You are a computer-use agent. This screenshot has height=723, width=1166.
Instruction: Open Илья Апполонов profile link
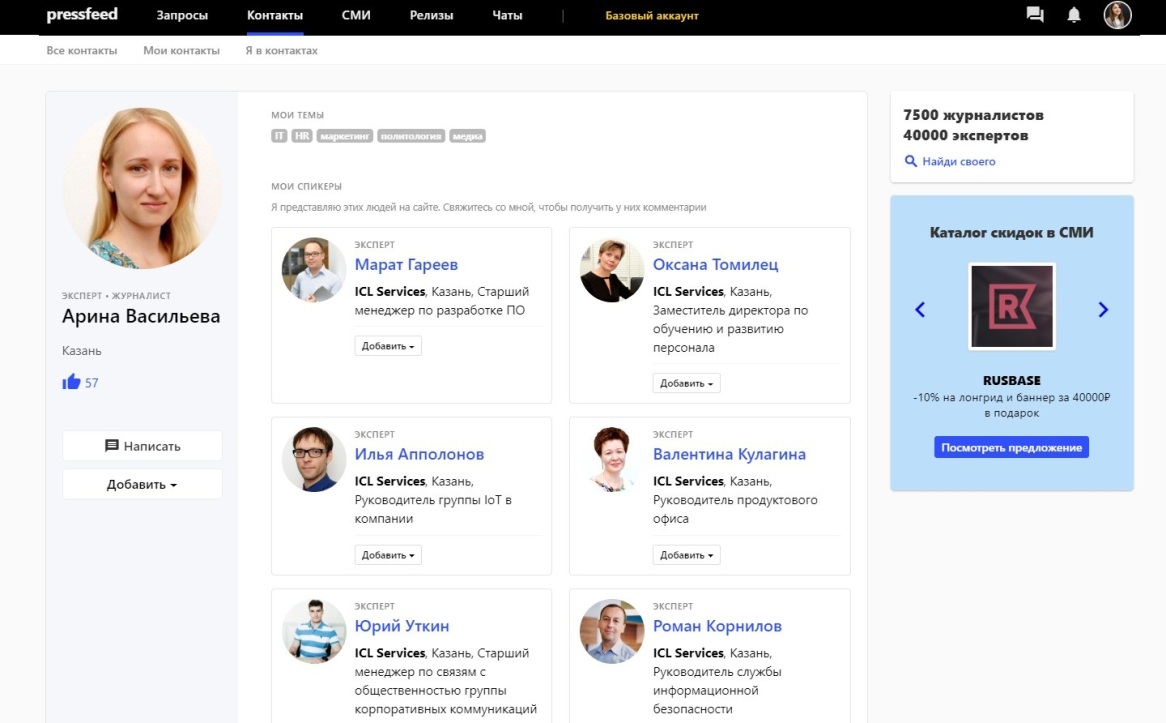[x=419, y=454]
